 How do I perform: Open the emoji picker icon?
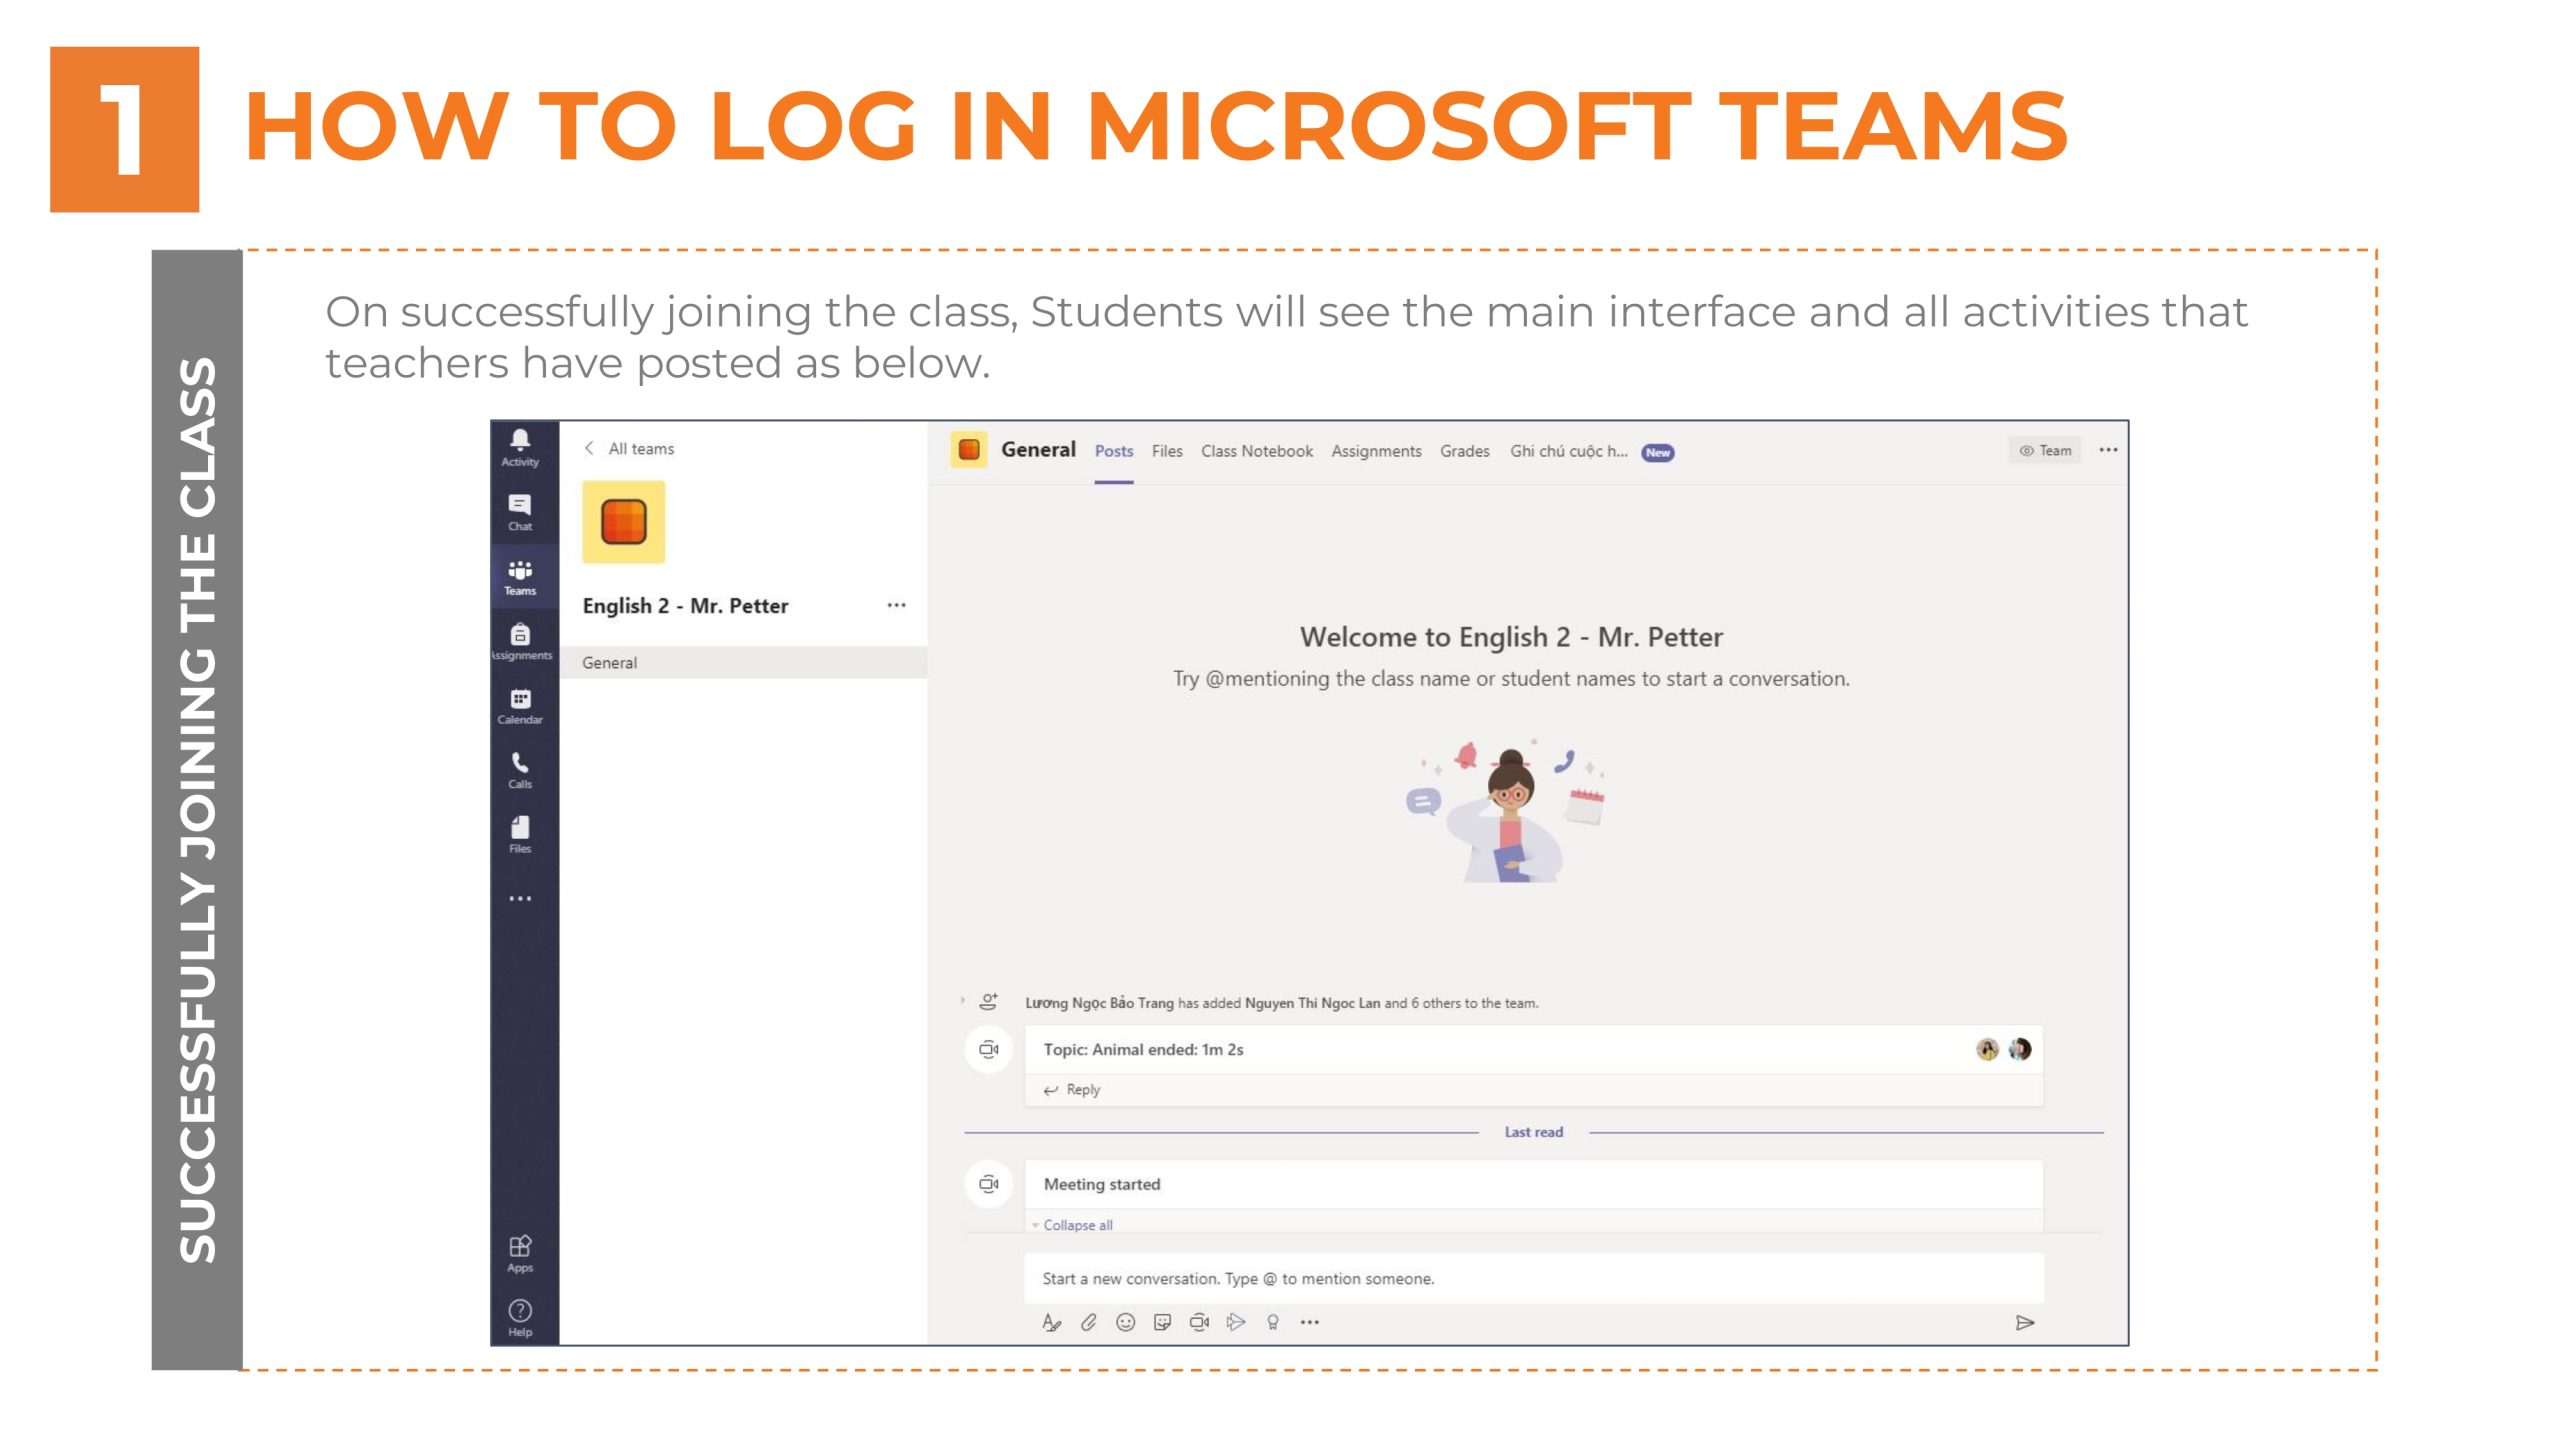pos(1125,1322)
